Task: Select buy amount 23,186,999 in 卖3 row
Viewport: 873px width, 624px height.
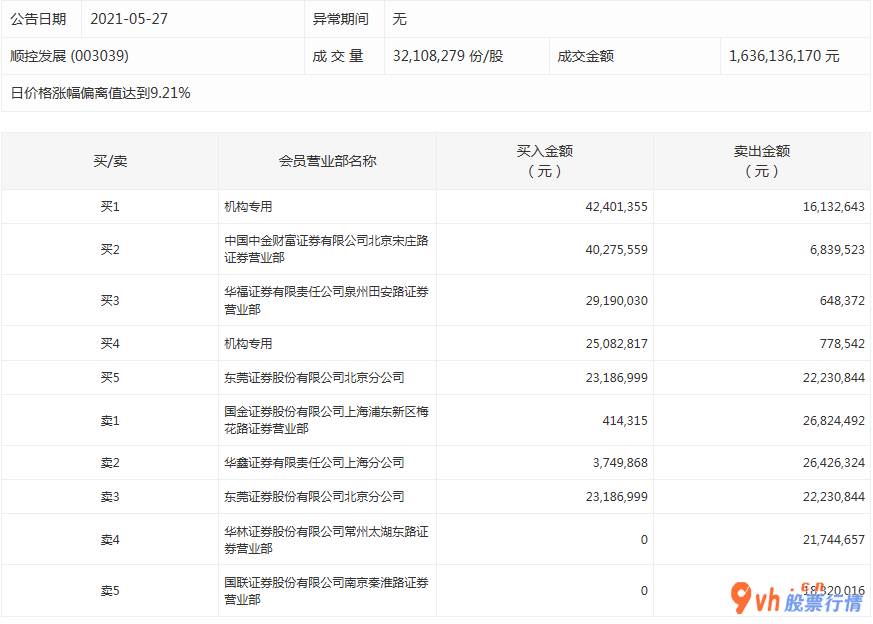Action: tap(616, 497)
